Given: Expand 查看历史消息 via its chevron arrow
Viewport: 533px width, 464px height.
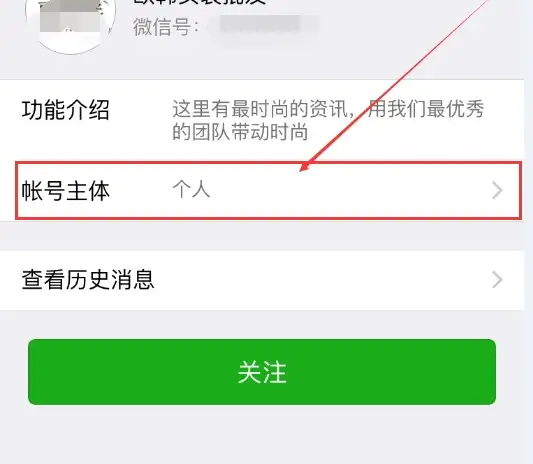Looking at the screenshot, I should [x=497, y=280].
